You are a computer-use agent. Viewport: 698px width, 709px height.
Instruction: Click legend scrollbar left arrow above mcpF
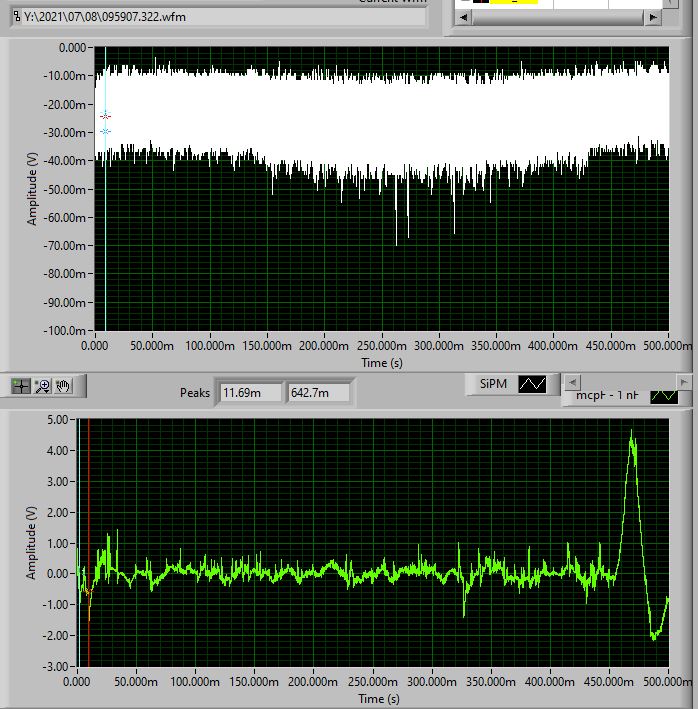(x=573, y=383)
